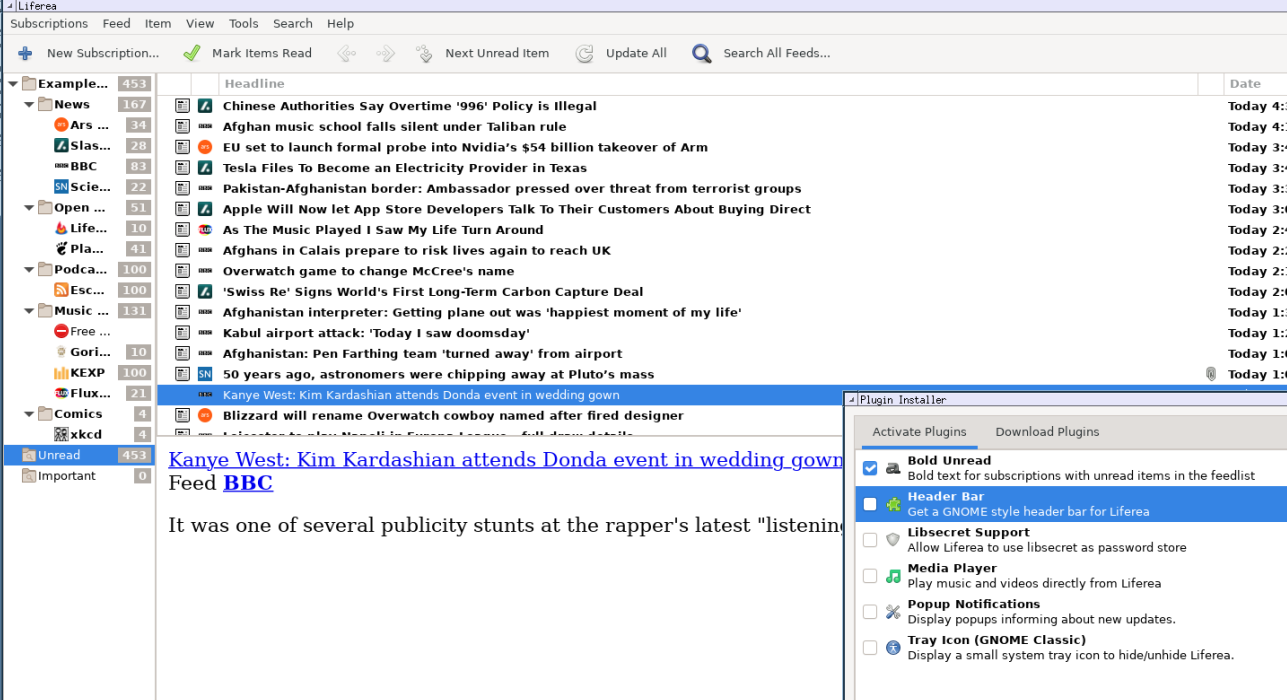This screenshot has height=700, width=1287.
Task: Collapse the News folder in feed list
Action: pyautogui.click(x=29, y=105)
